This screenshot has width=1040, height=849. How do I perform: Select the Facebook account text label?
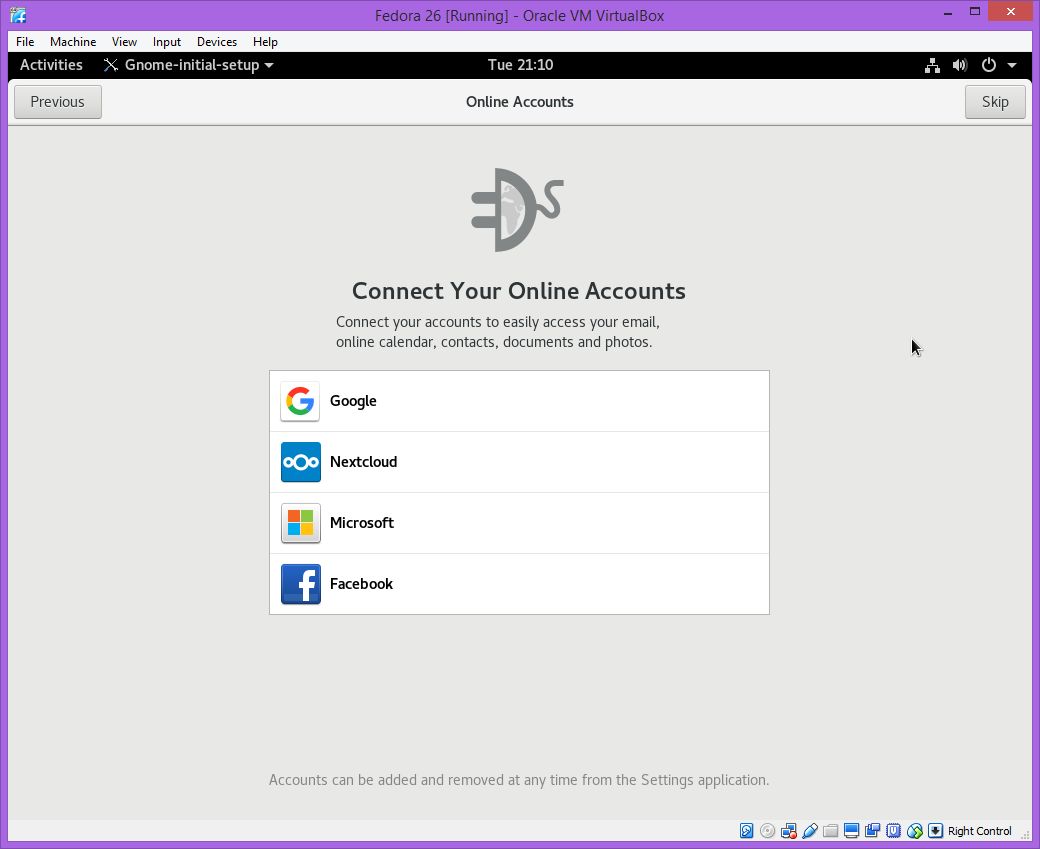361,584
